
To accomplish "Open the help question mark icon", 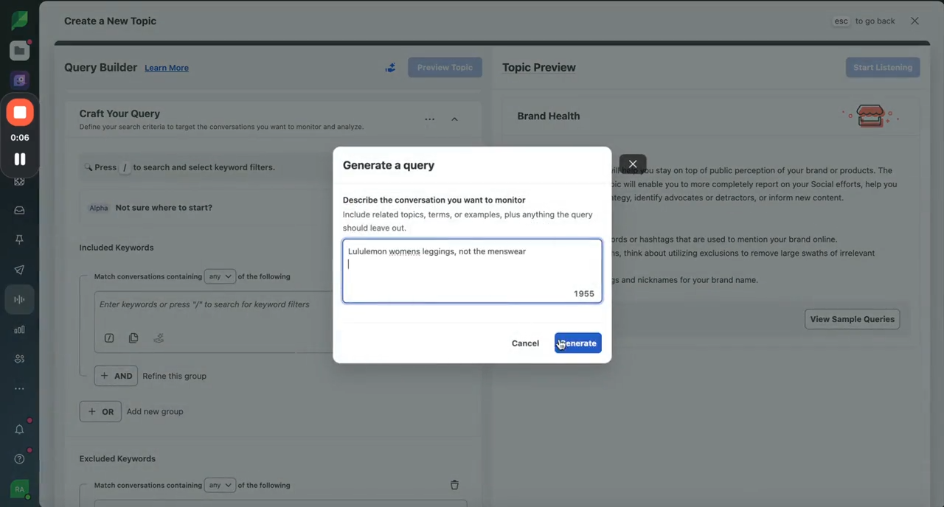I will click(x=19, y=459).
